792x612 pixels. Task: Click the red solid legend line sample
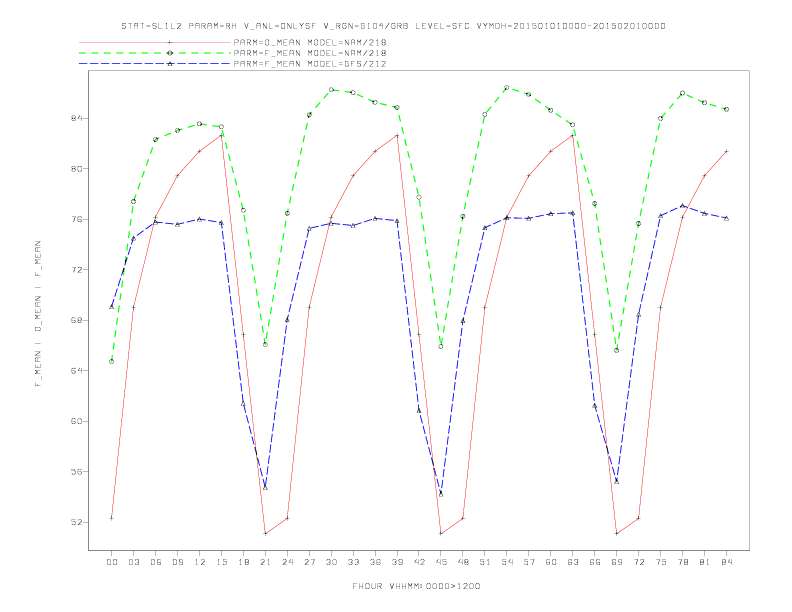point(155,42)
